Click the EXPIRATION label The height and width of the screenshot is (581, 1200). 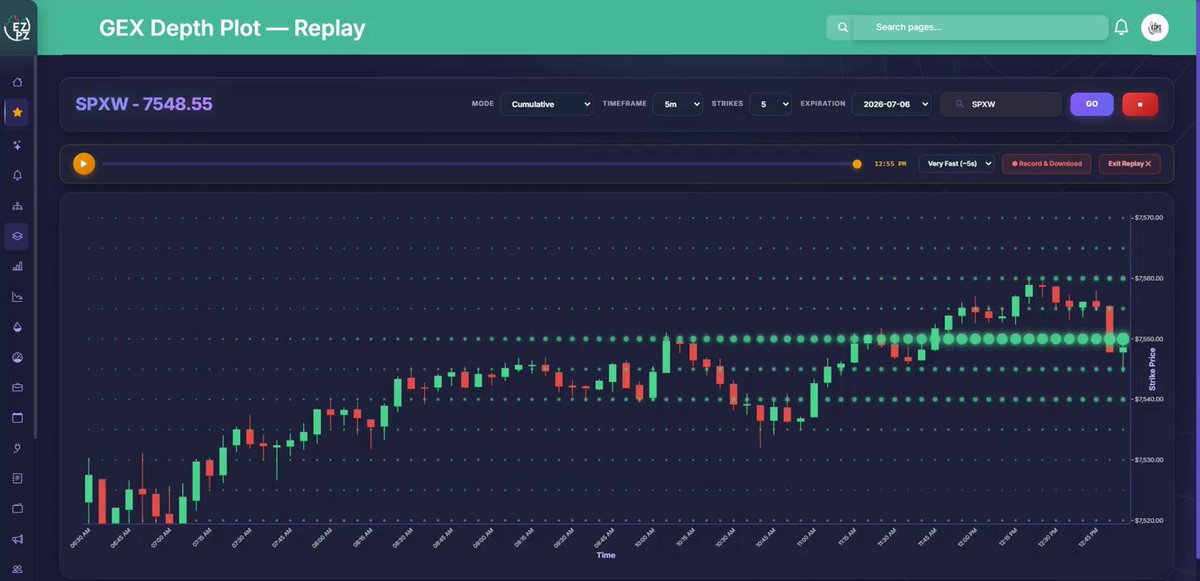[x=823, y=104]
